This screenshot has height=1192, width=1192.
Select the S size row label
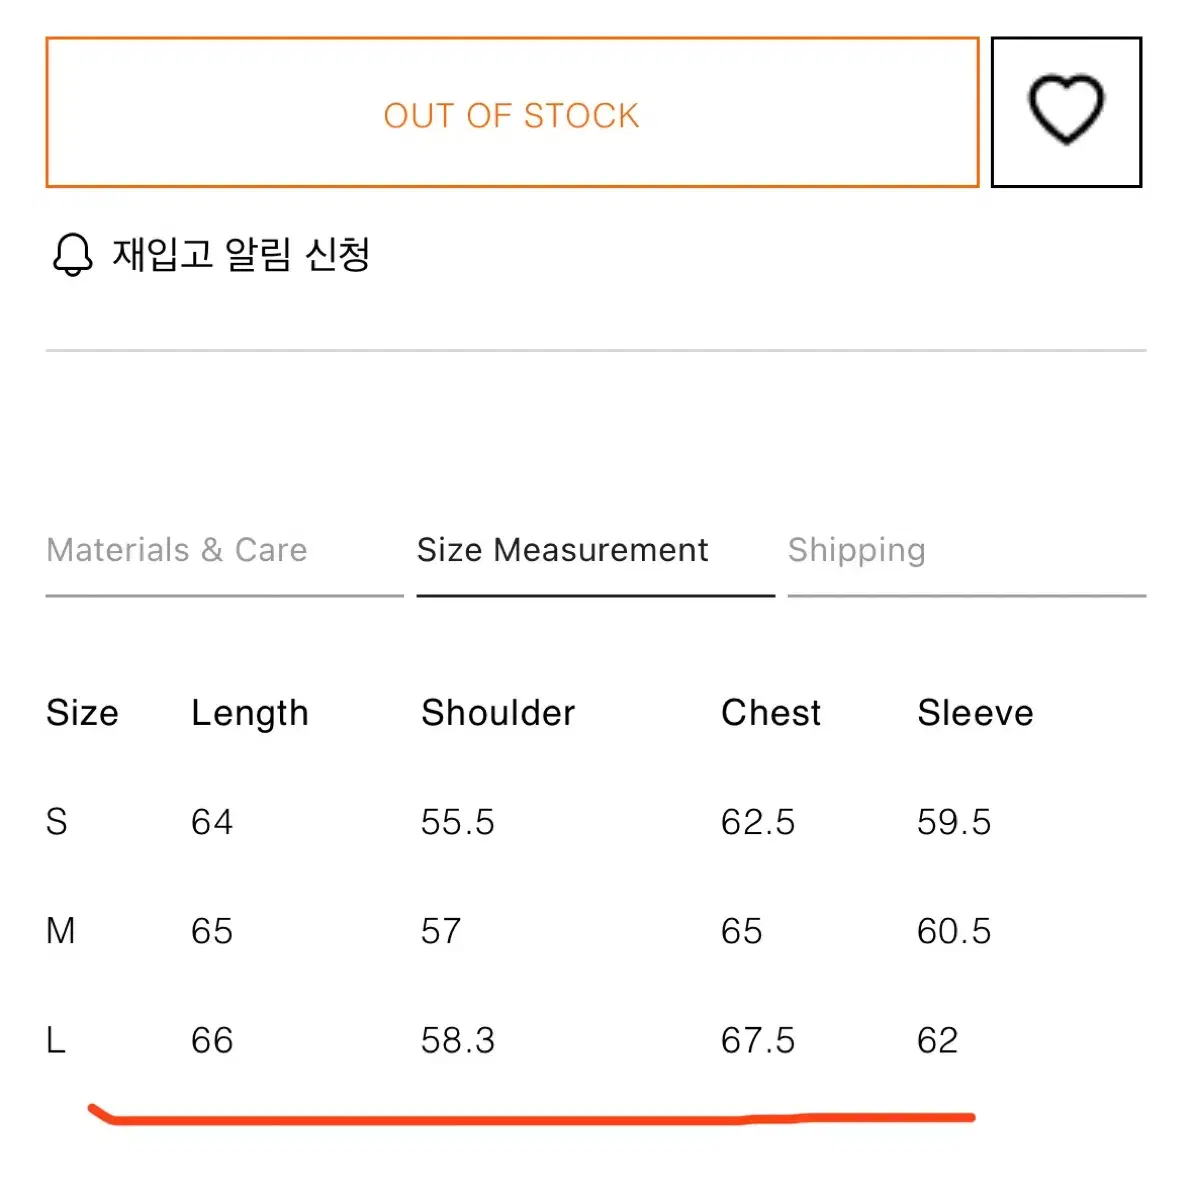[57, 822]
